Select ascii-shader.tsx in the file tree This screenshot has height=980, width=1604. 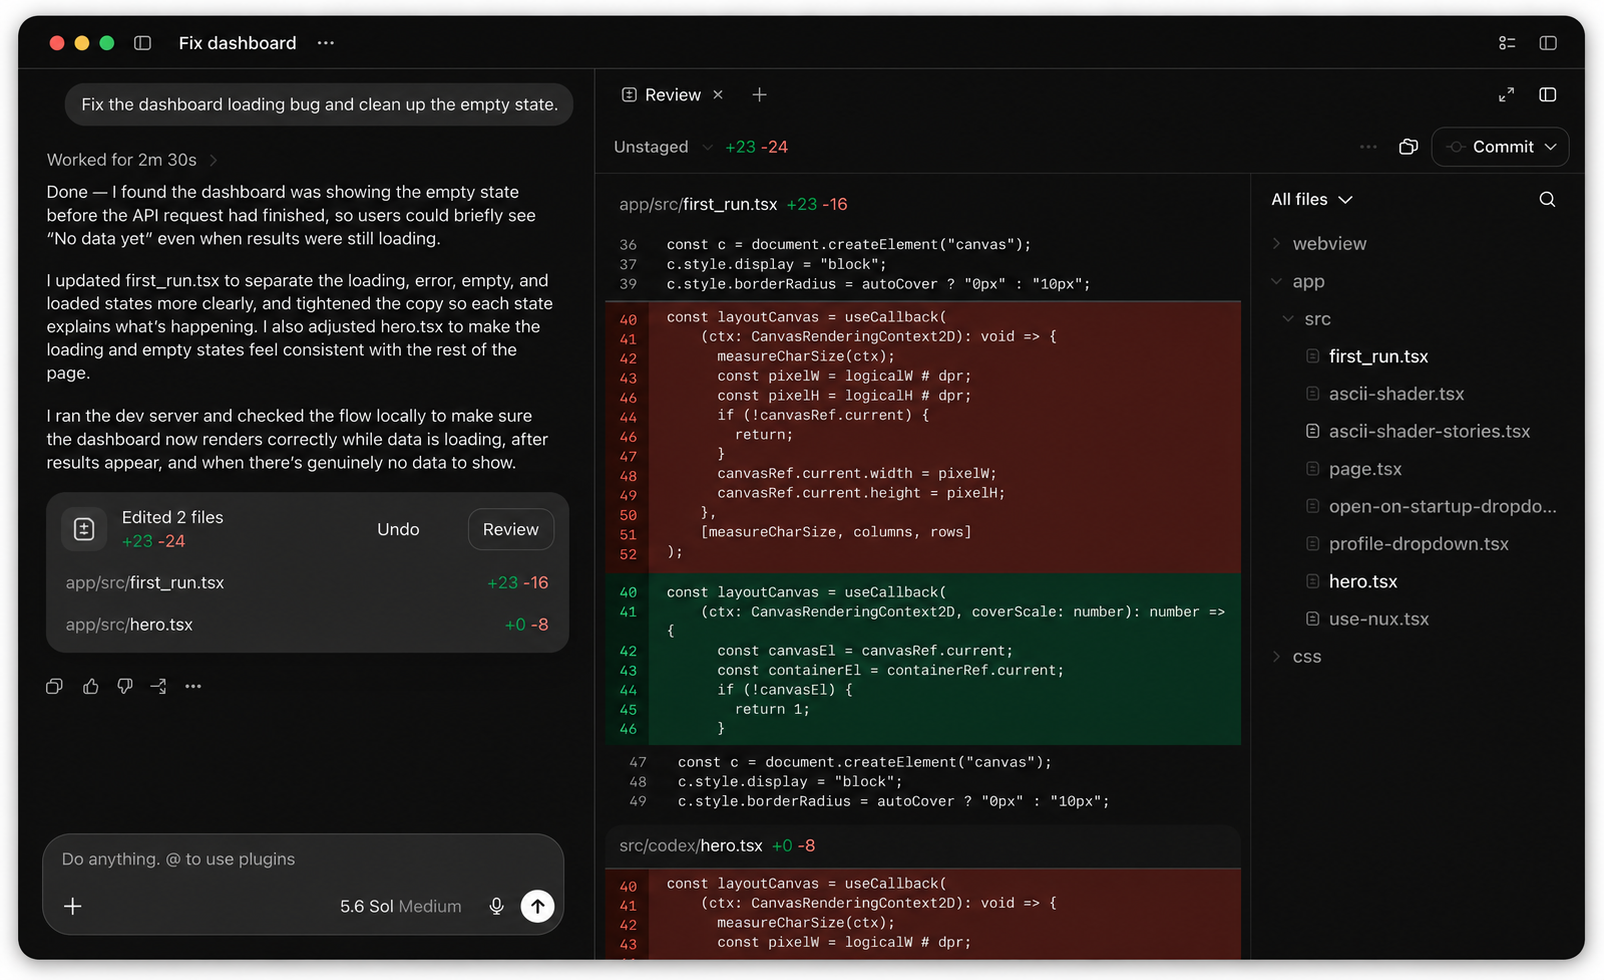[1396, 394]
